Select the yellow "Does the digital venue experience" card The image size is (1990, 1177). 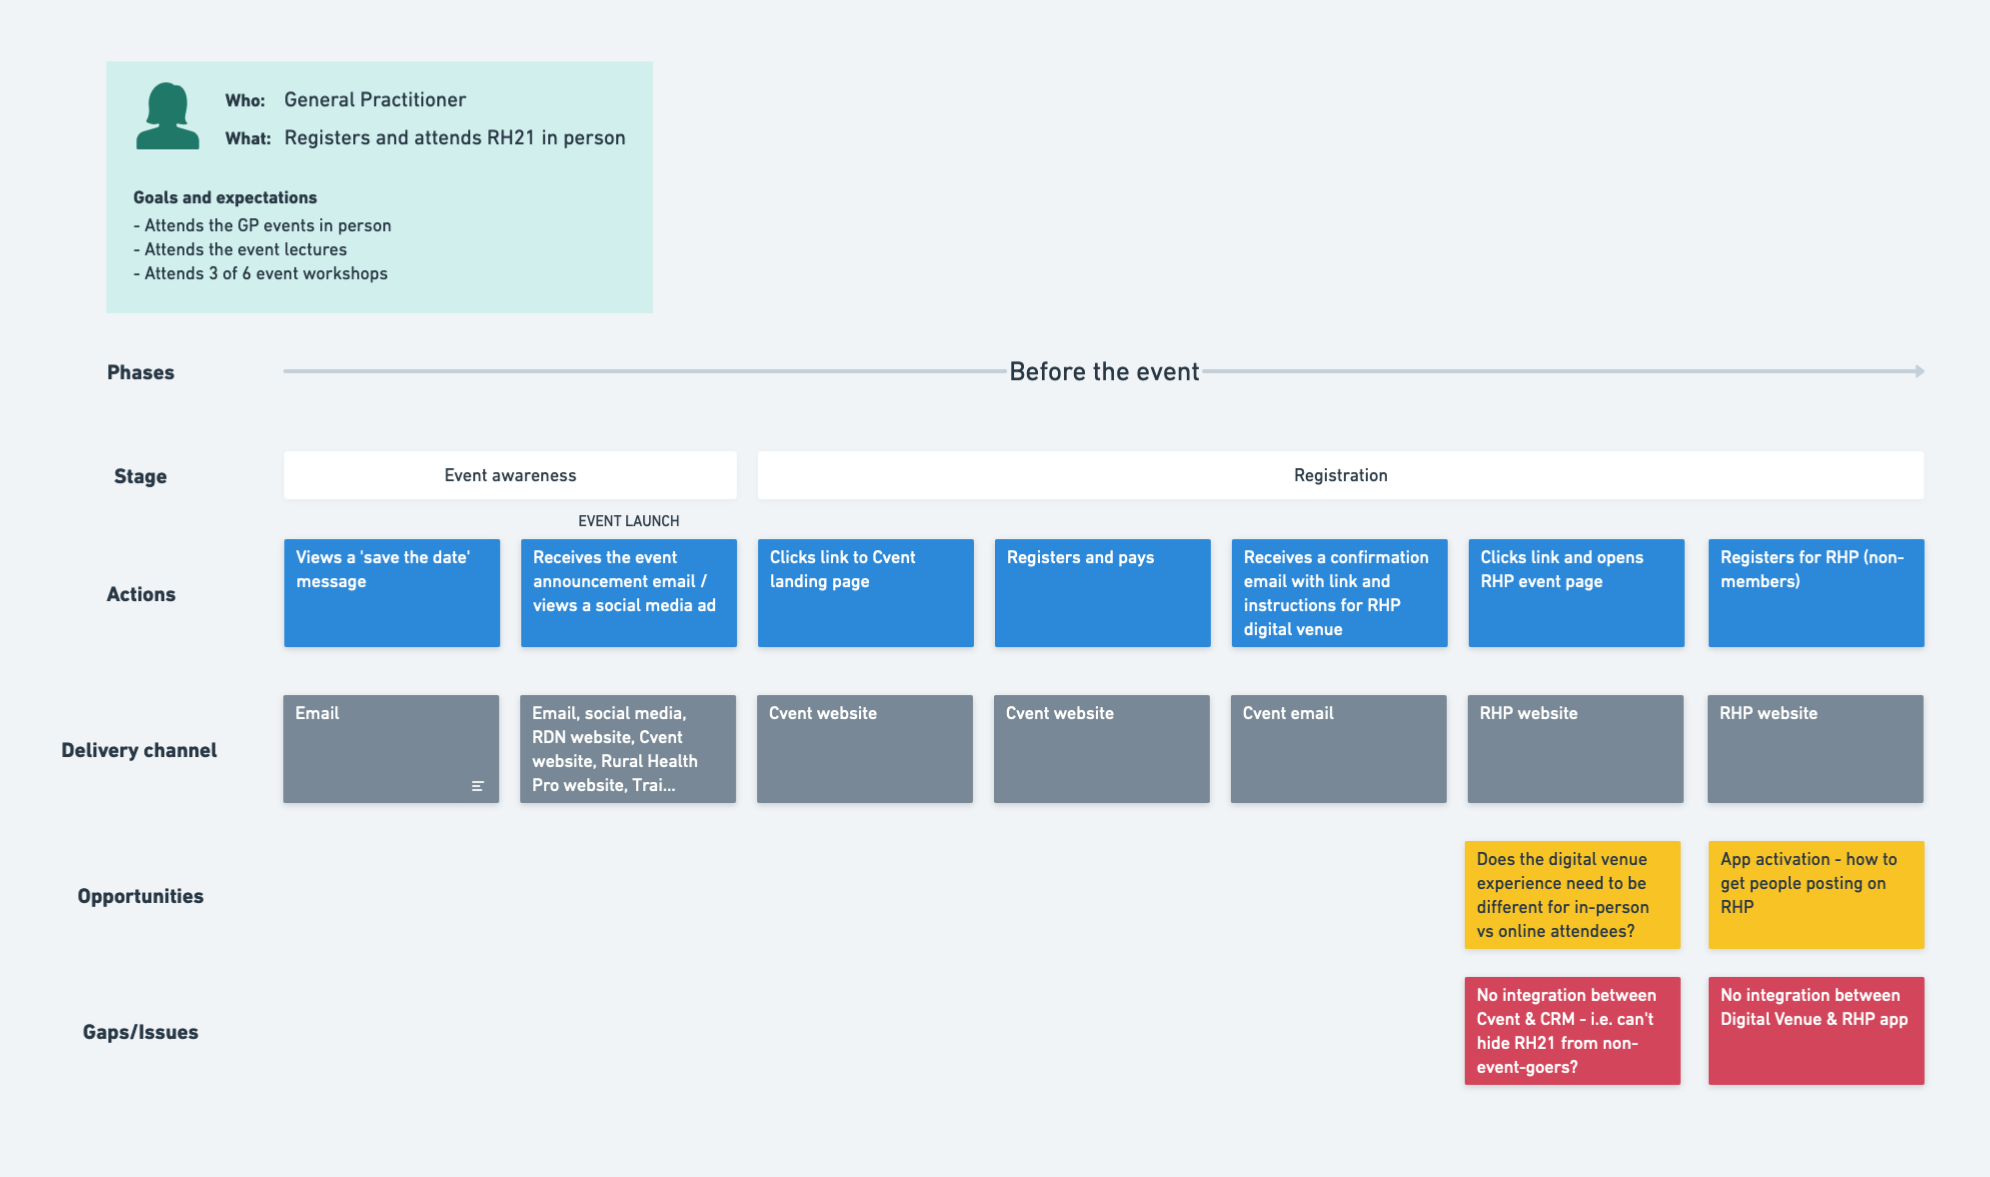(x=1572, y=895)
